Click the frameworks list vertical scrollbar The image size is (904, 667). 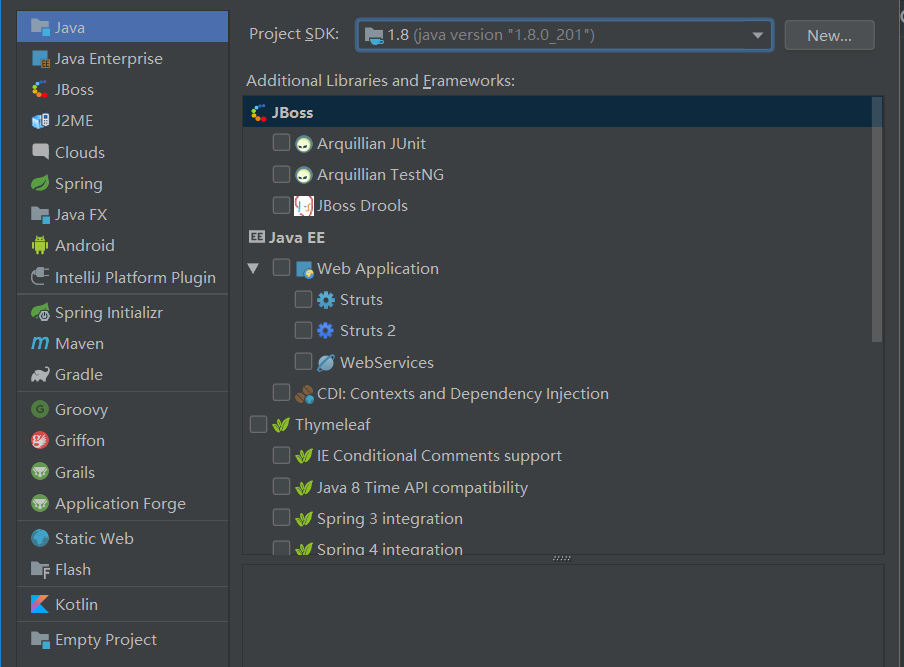877,220
